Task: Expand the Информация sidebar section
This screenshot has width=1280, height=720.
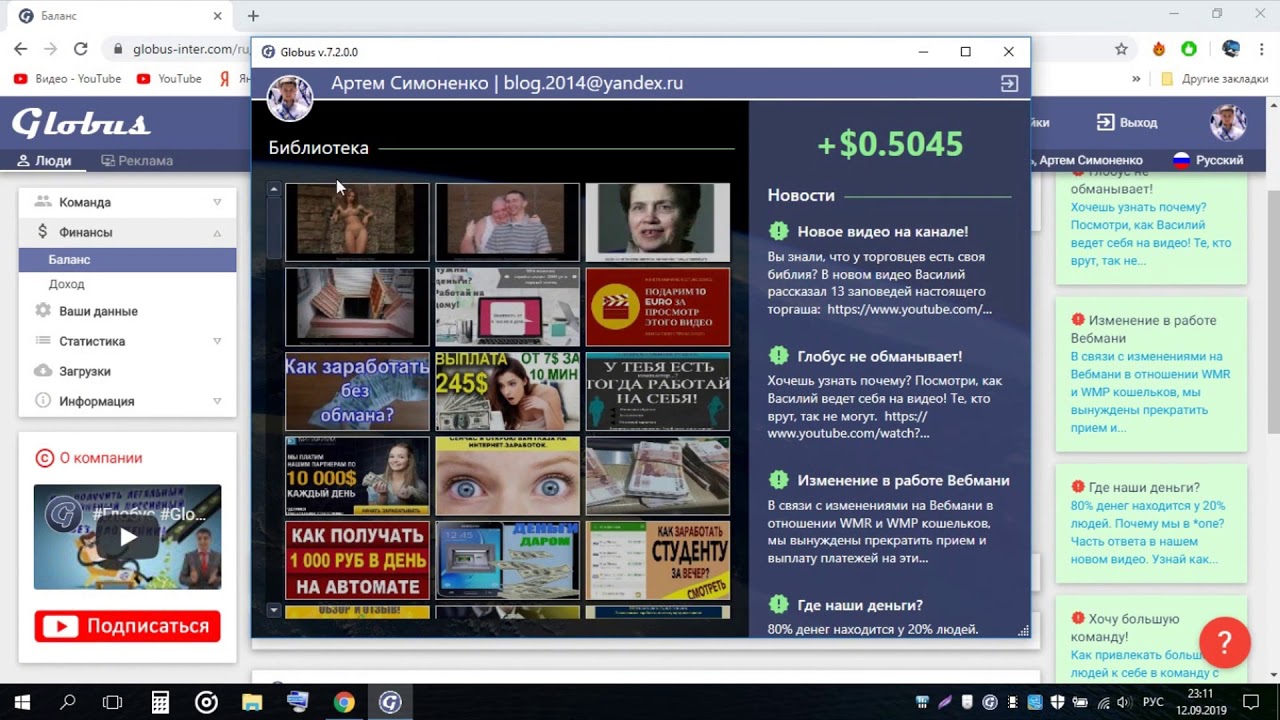Action: 127,401
